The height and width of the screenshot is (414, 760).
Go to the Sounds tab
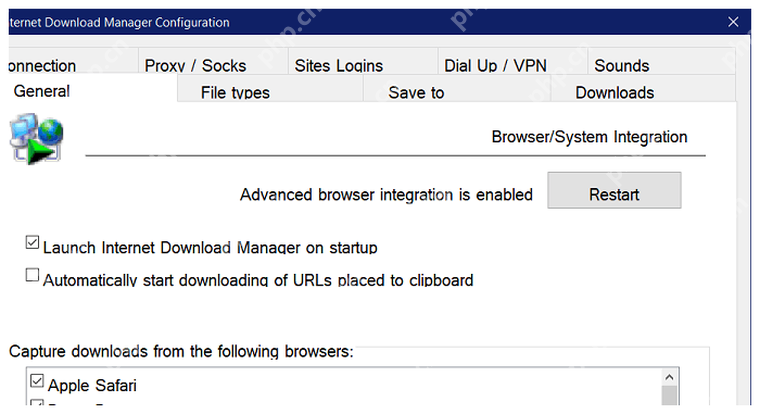pyautogui.click(x=662, y=61)
